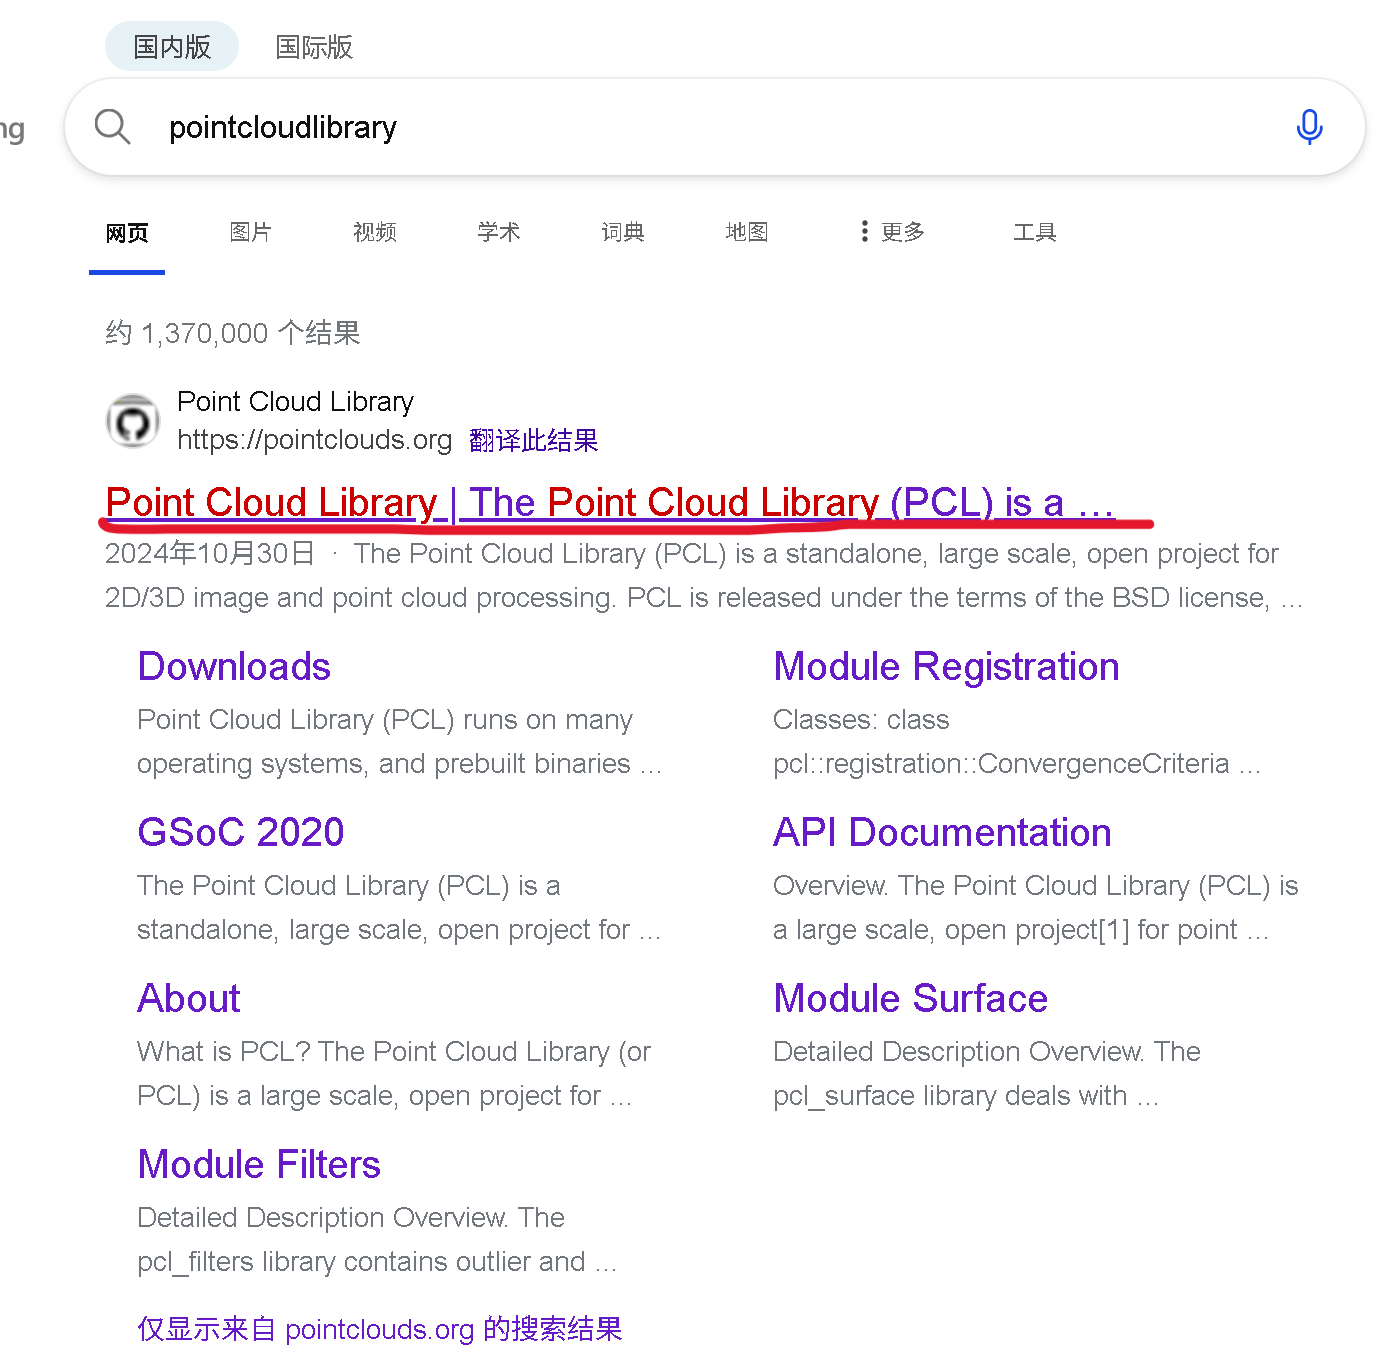
Task: Open the GSoC 2020 sitelink
Action: (240, 831)
